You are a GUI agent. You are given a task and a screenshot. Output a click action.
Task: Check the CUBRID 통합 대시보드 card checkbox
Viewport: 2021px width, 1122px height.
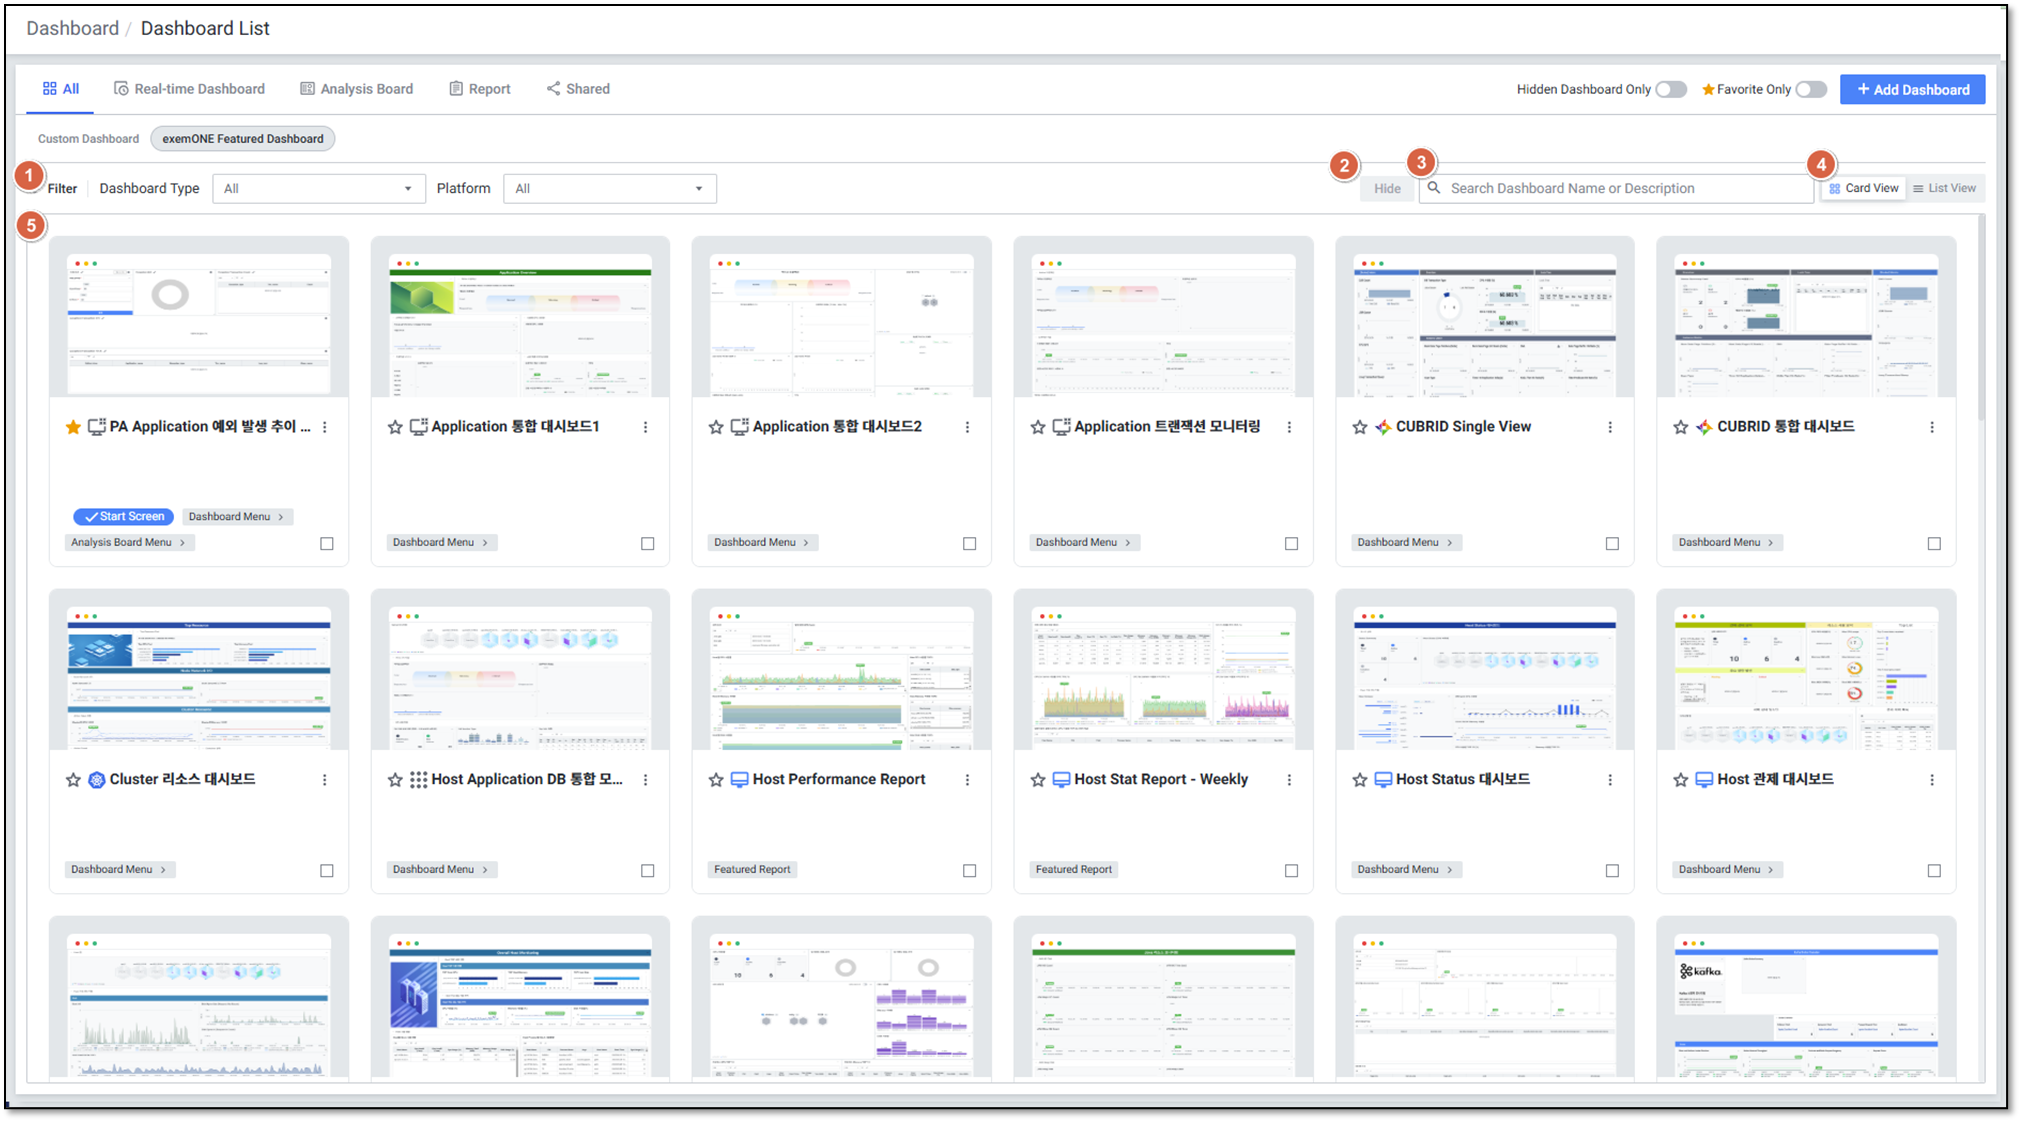pos(1934,543)
